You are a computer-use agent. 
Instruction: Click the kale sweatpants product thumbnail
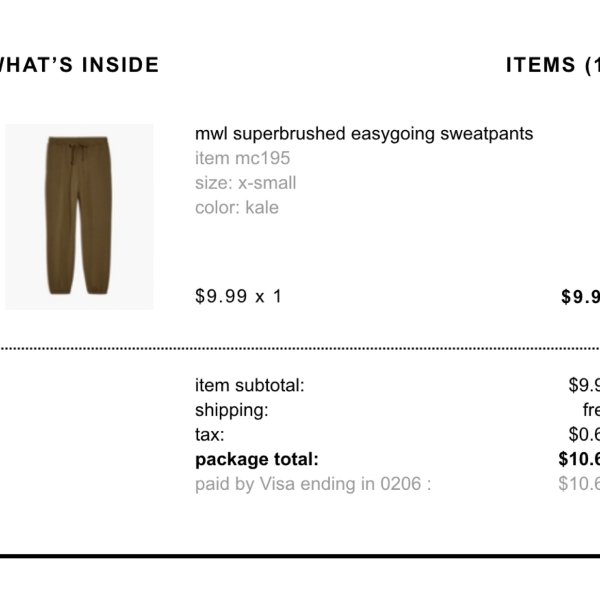[x=79, y=217]
